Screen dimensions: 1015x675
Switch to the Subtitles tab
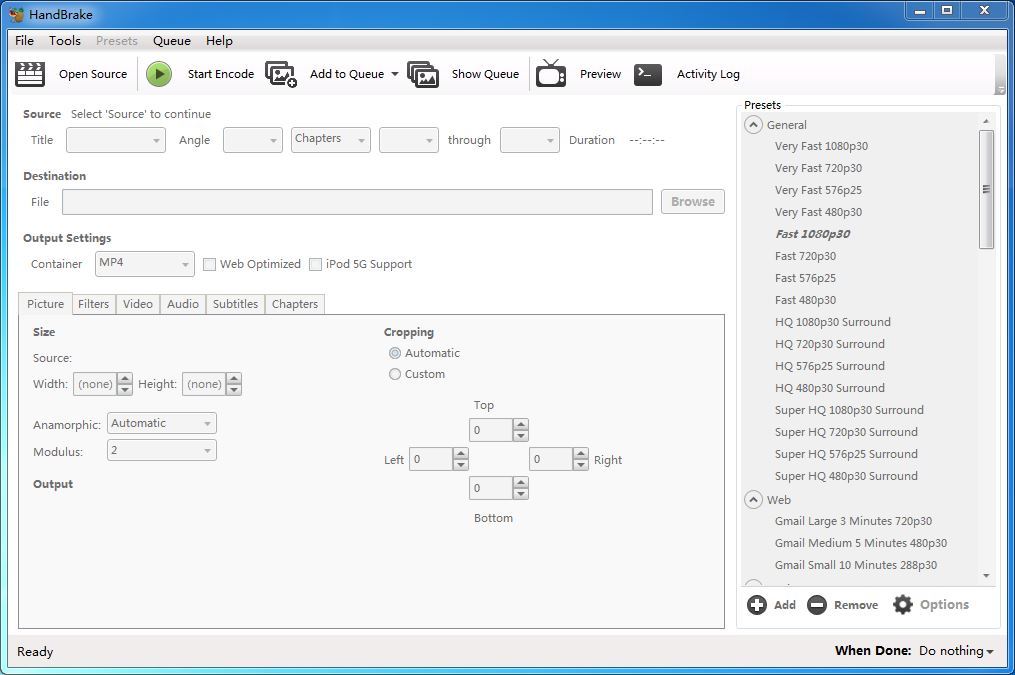click(x=235, y=304)
